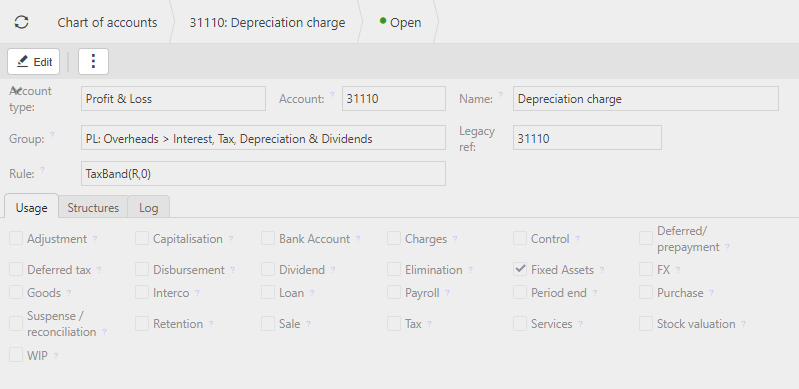Toggle the Tax checkbox
The height and width of the screenshot is (389, 799).
394,323
